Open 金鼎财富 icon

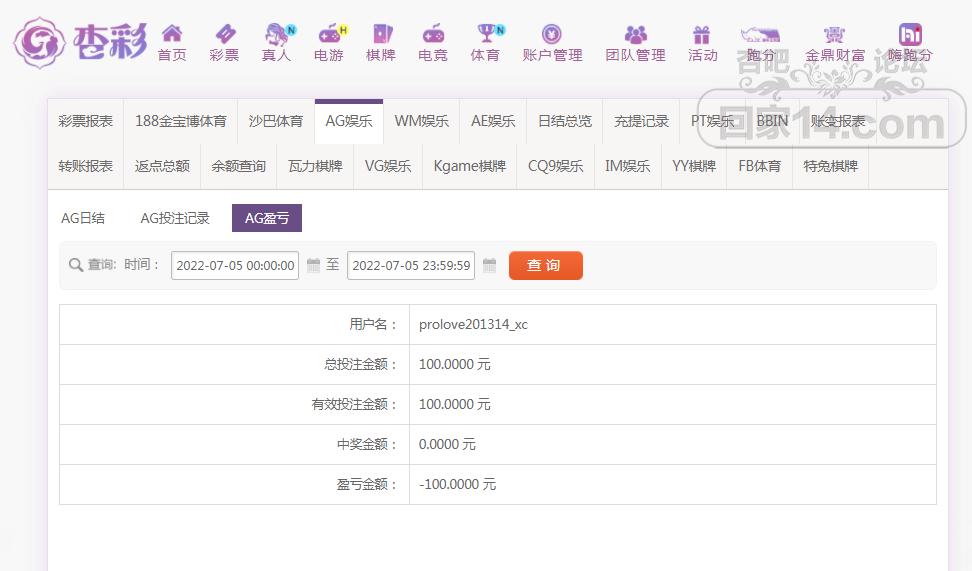click(834, 34)
